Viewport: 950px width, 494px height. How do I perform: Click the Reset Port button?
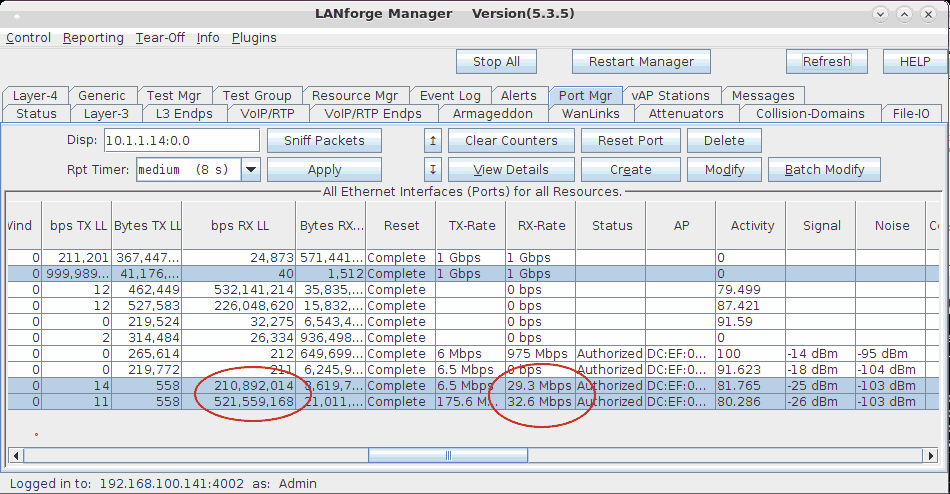[x=631, y=141]
